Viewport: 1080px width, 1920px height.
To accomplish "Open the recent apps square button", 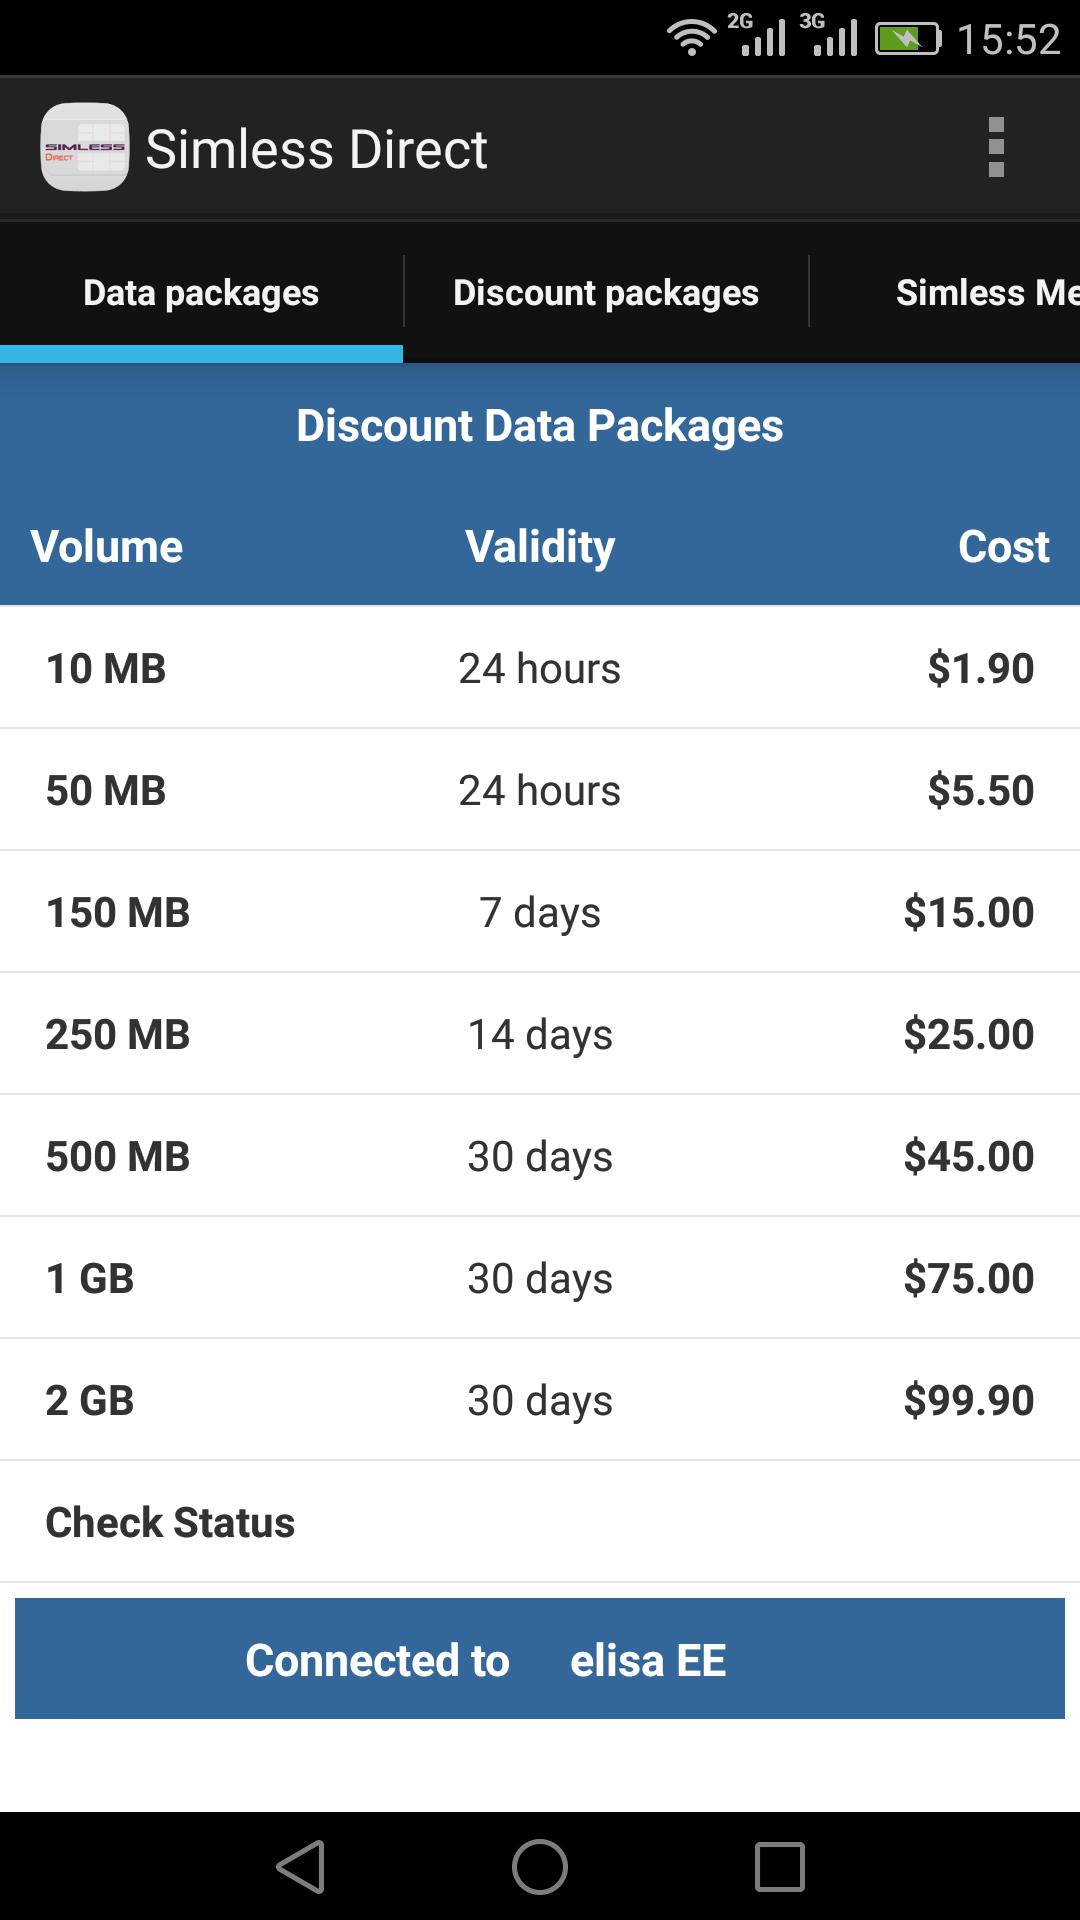I will [x=779, y=1866].
